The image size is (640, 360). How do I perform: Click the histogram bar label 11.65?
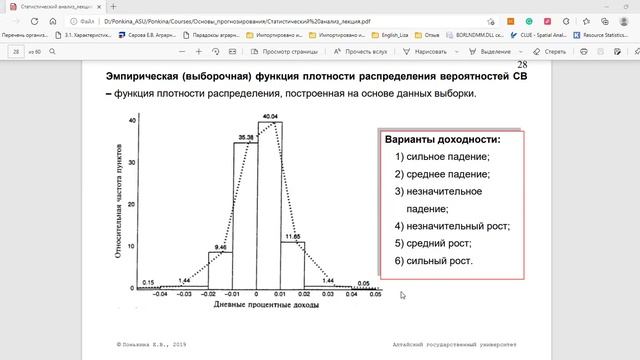tap(293, 236)
